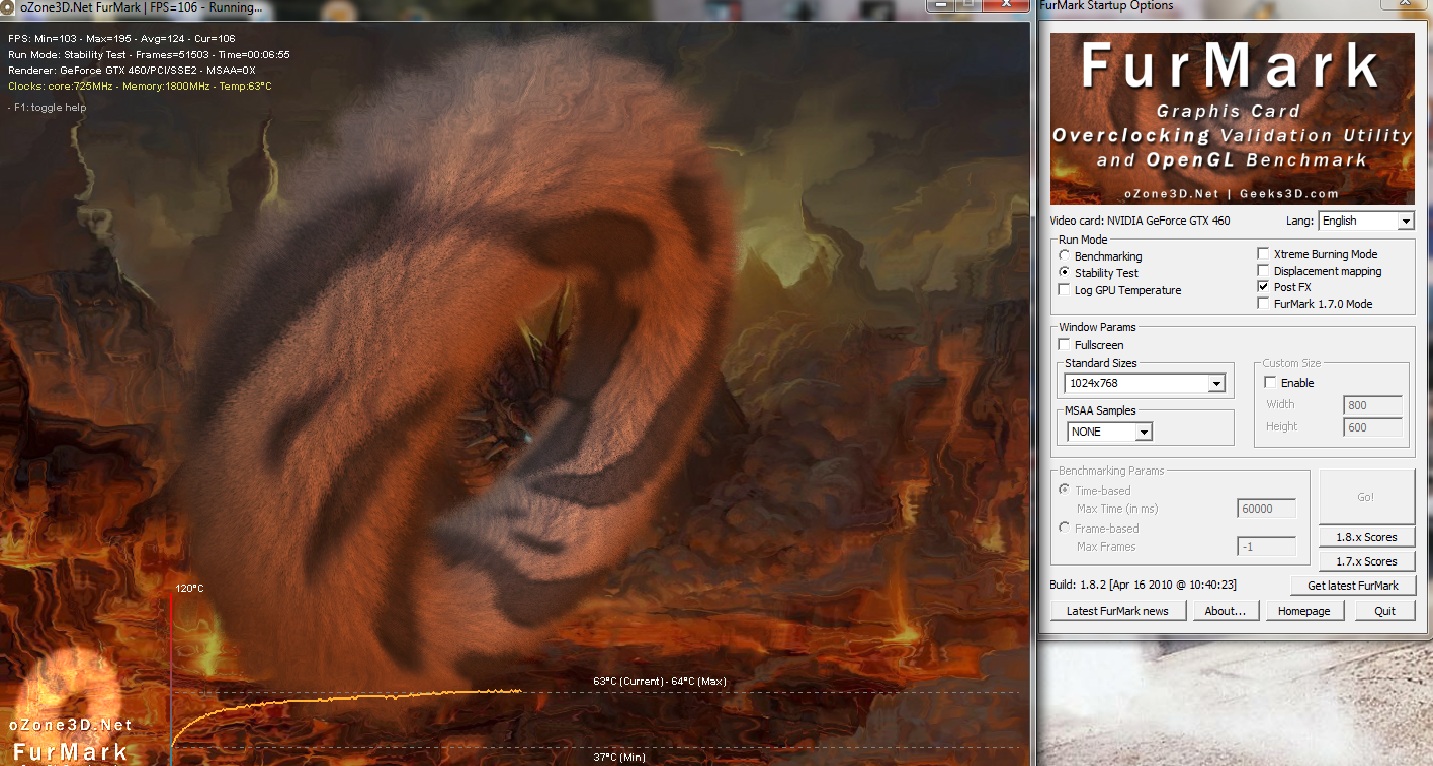Check the Custom Size Enable box
The width and height of the screenshot is (1433, 766).
click(1271, 383)
